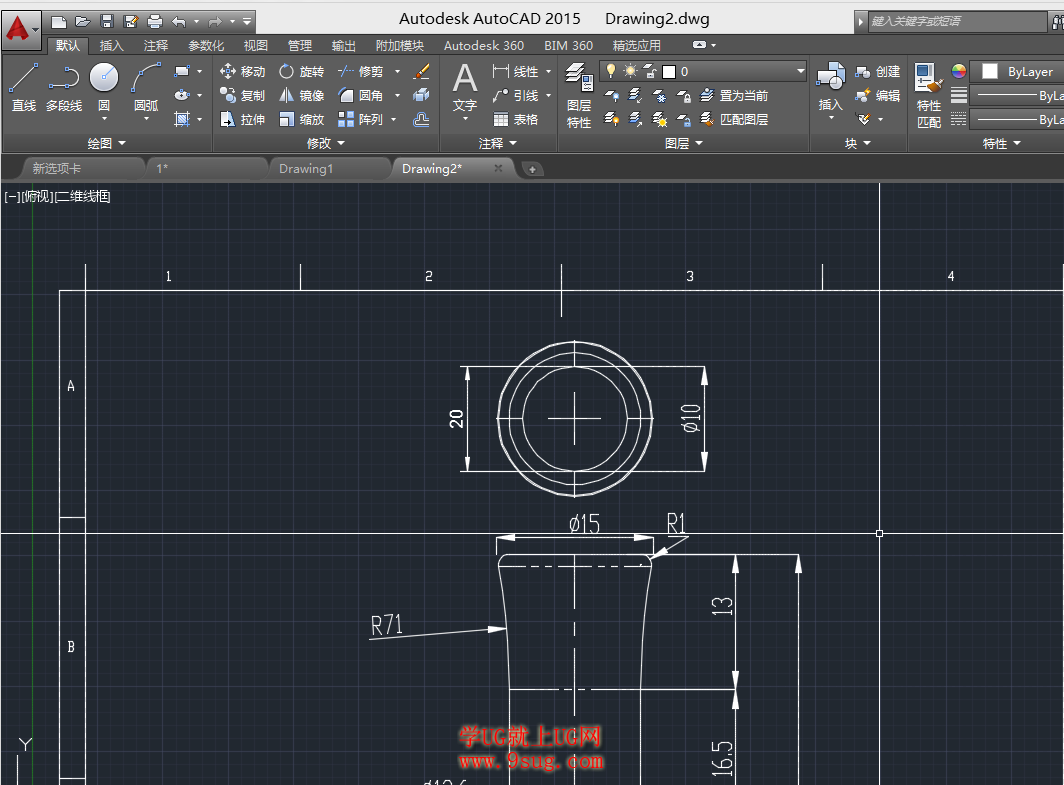Insert a Table (表格)
The height and width of the screenshot is (785, 1064).
pos(516,119)
